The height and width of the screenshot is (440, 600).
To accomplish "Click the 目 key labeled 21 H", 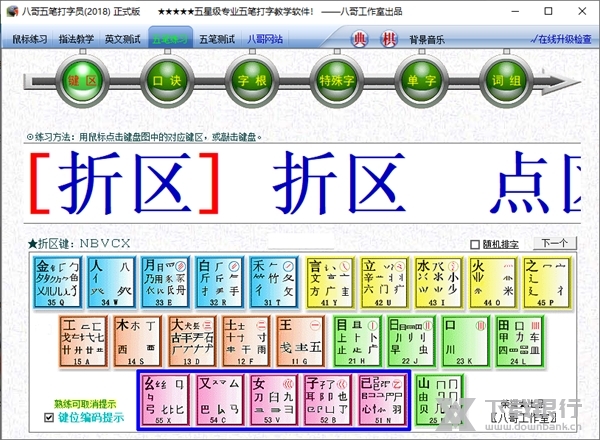I will tap(357, 341).
